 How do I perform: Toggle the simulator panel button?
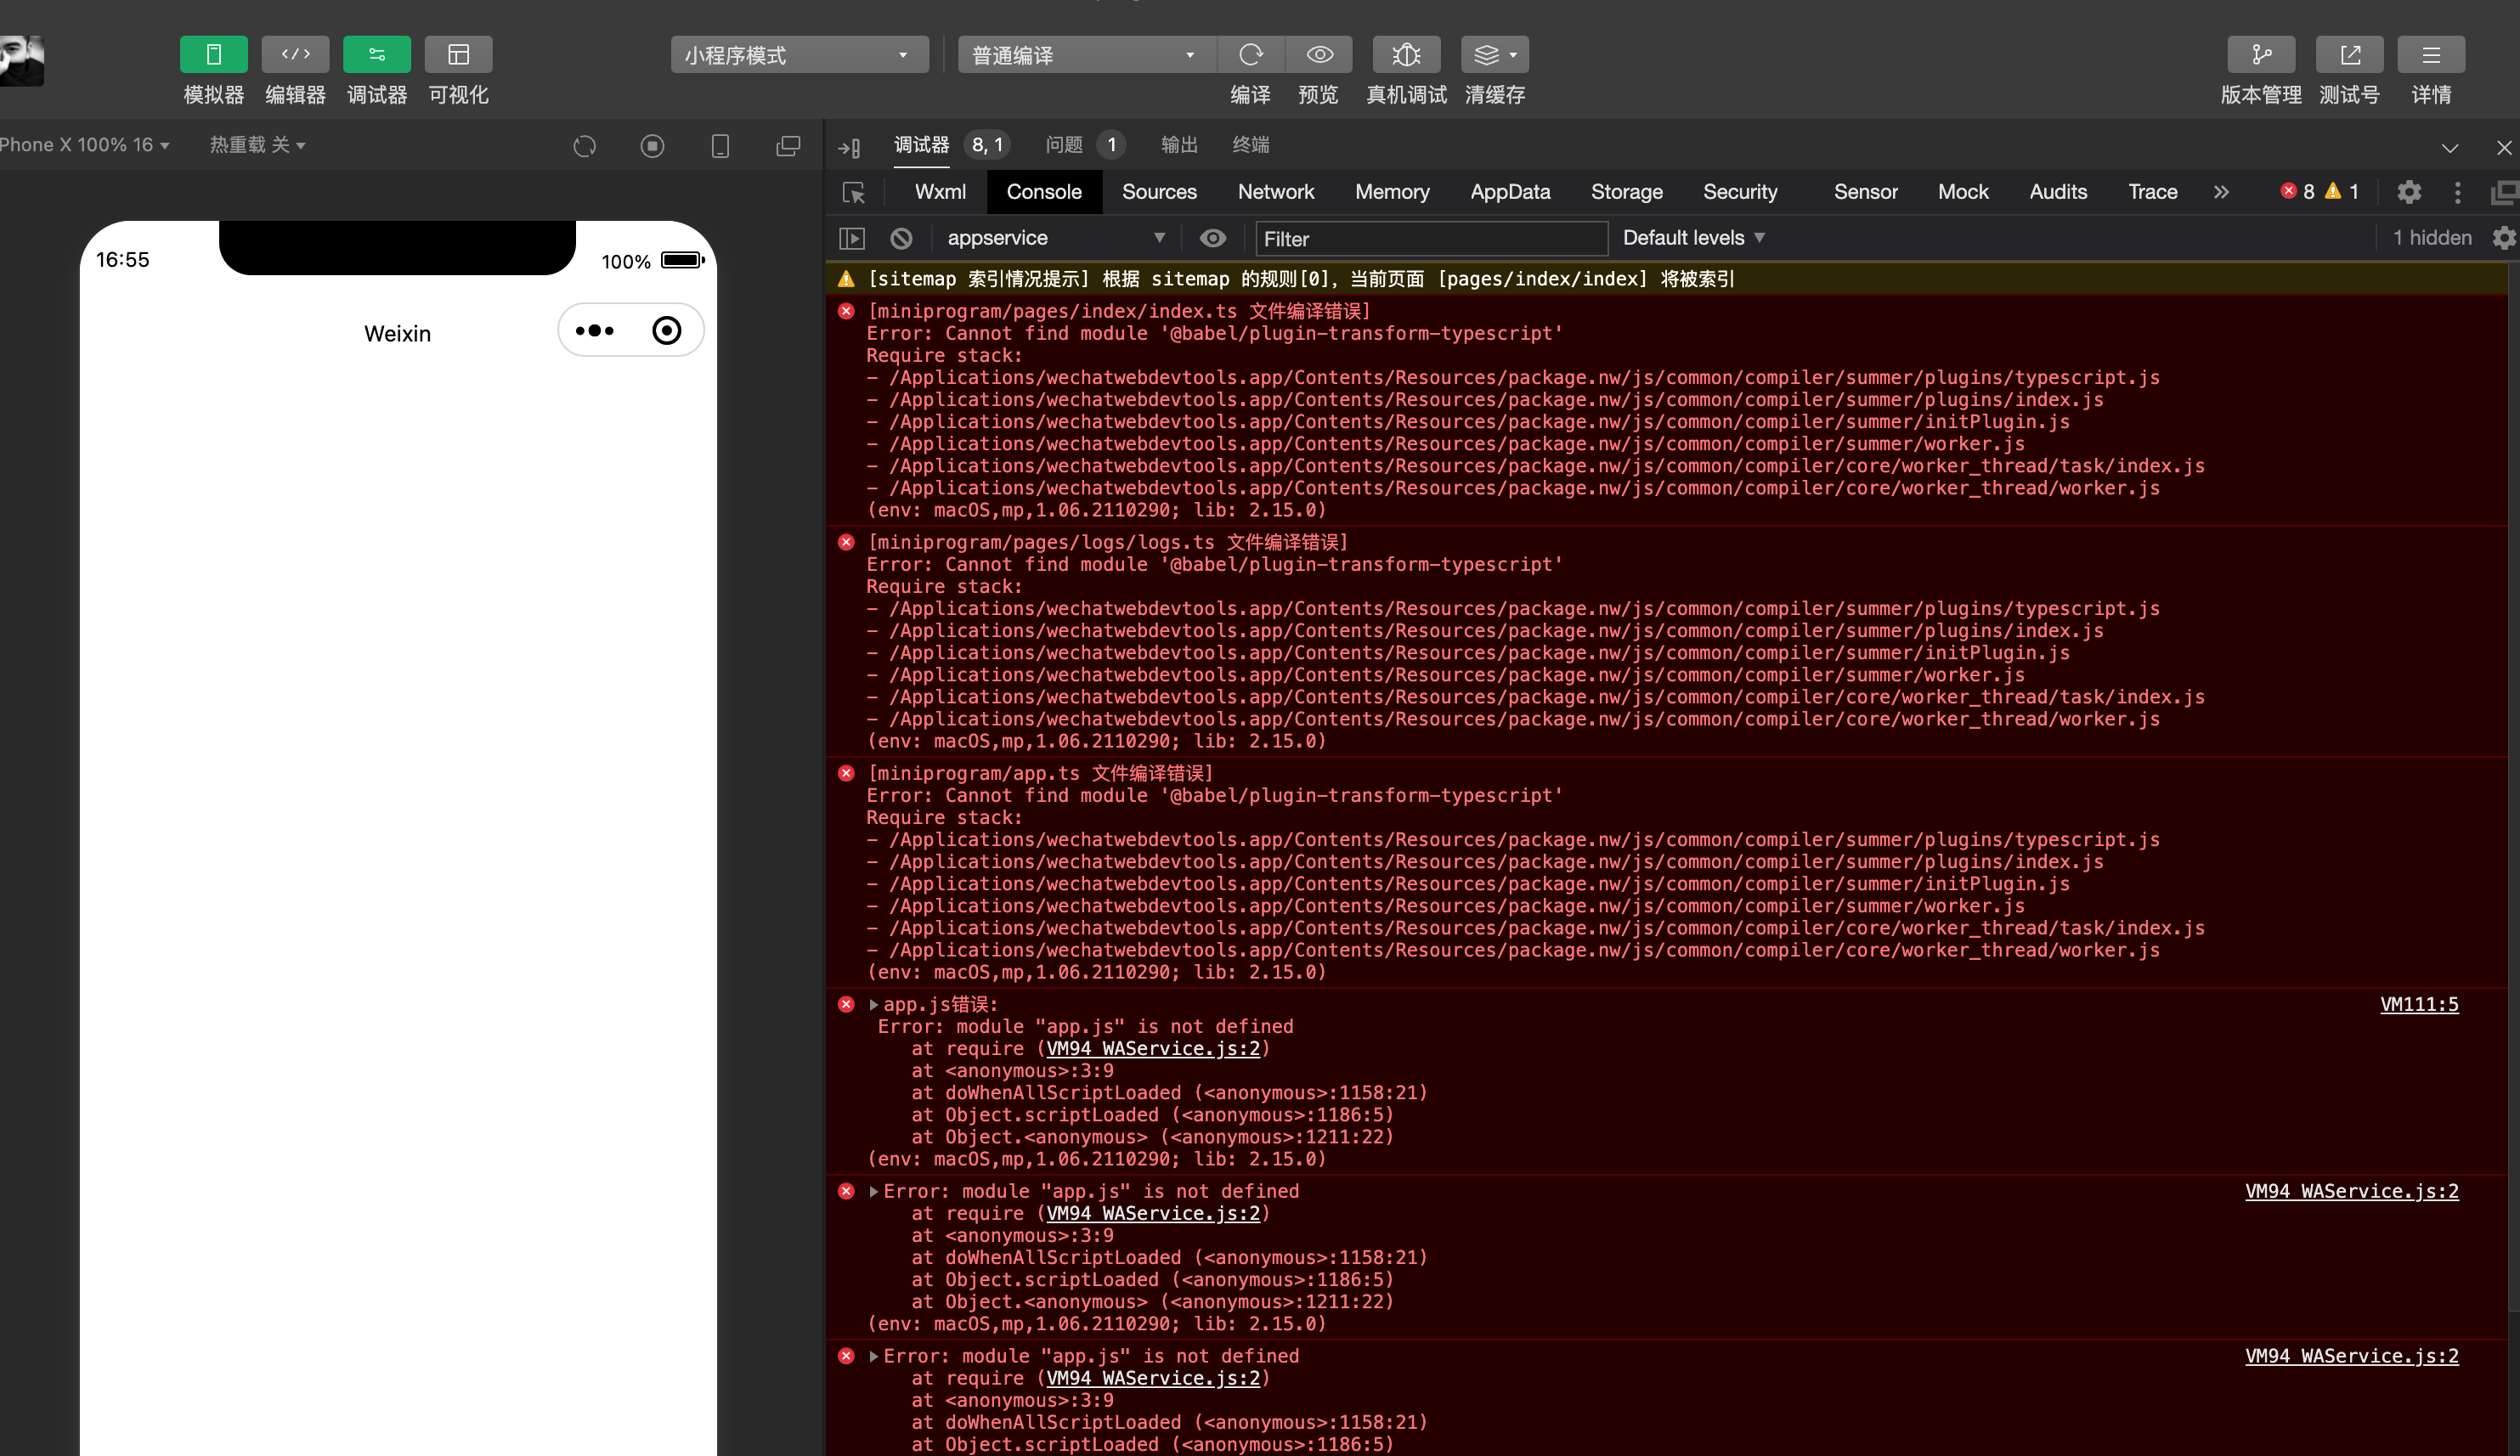213,55
